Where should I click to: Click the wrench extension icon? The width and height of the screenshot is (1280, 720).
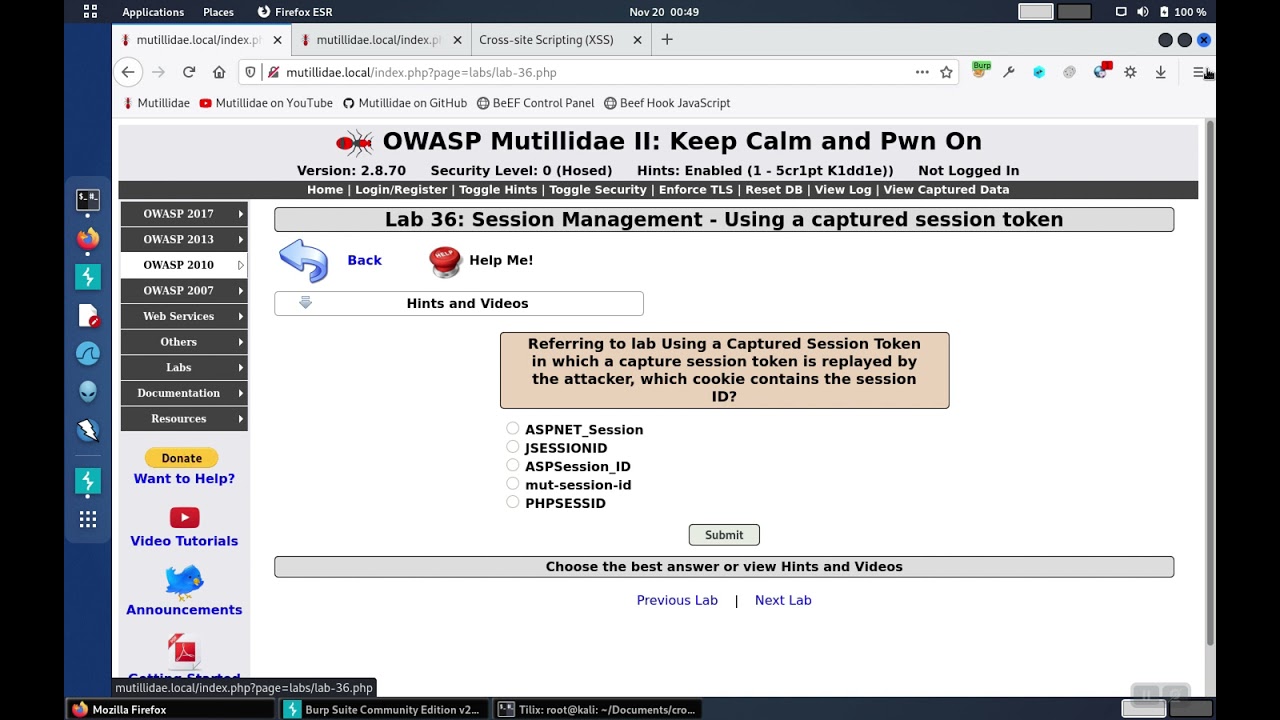pos(1009,72)
